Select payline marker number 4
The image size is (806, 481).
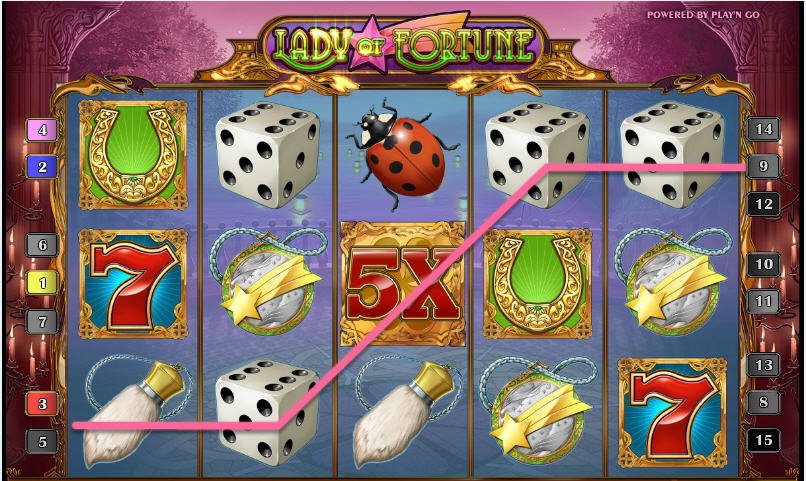click(42, 130)
